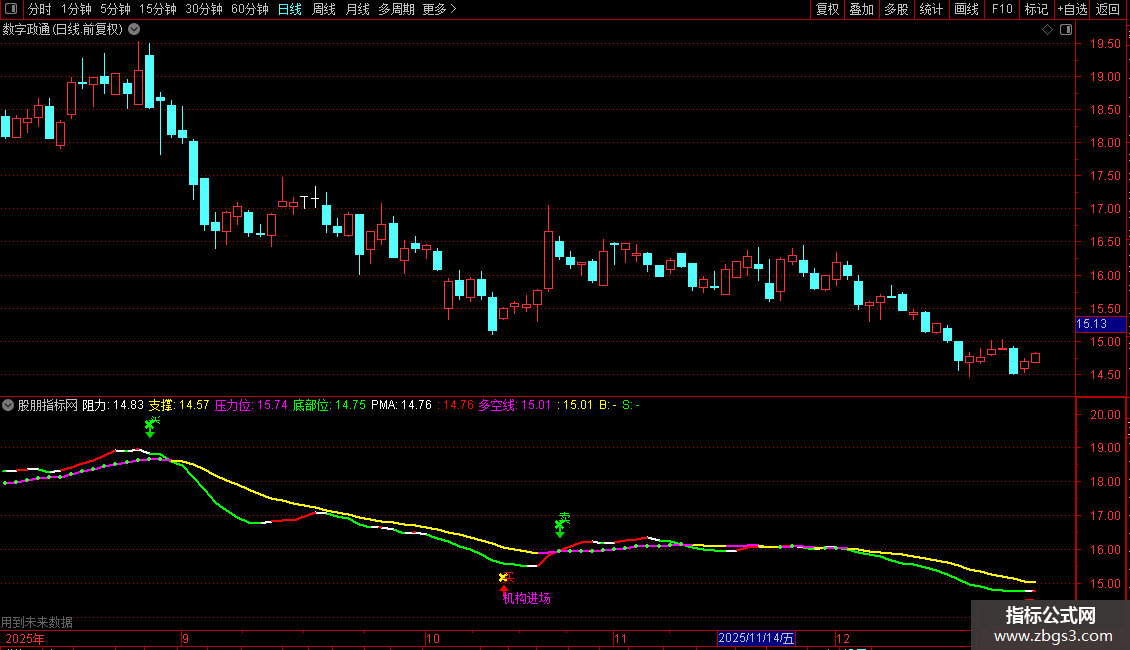The image size is (1130, 650).
Task: Select the 30分钟 period
Action: coord(204,9)
